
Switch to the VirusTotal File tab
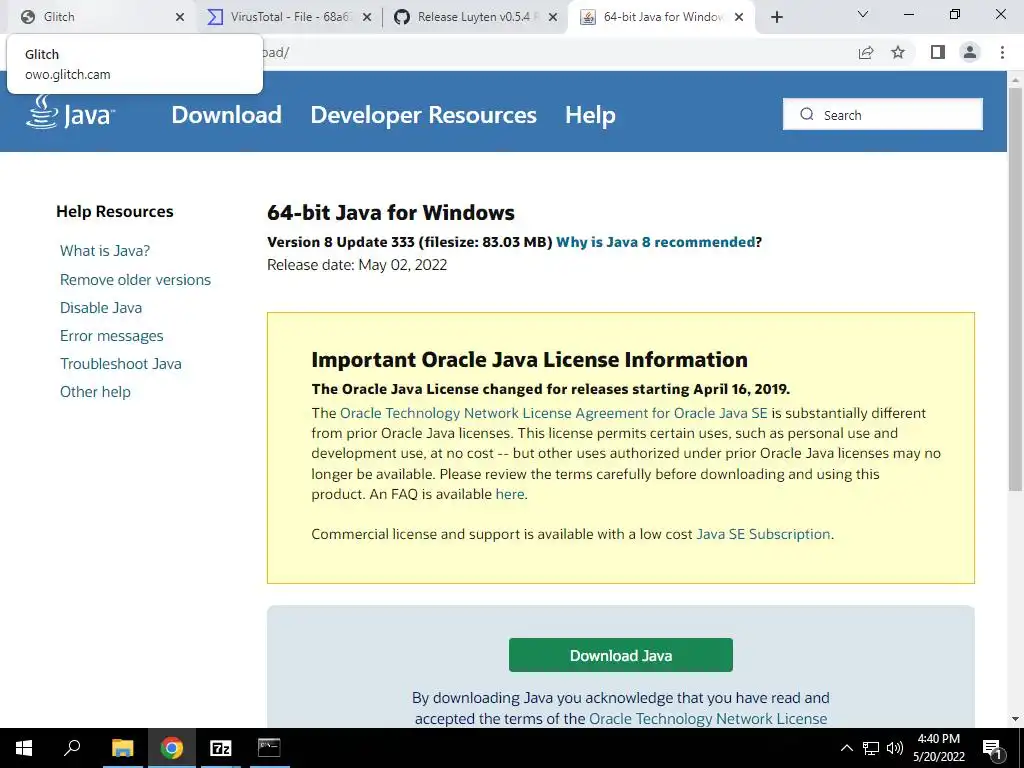[287, 17]
